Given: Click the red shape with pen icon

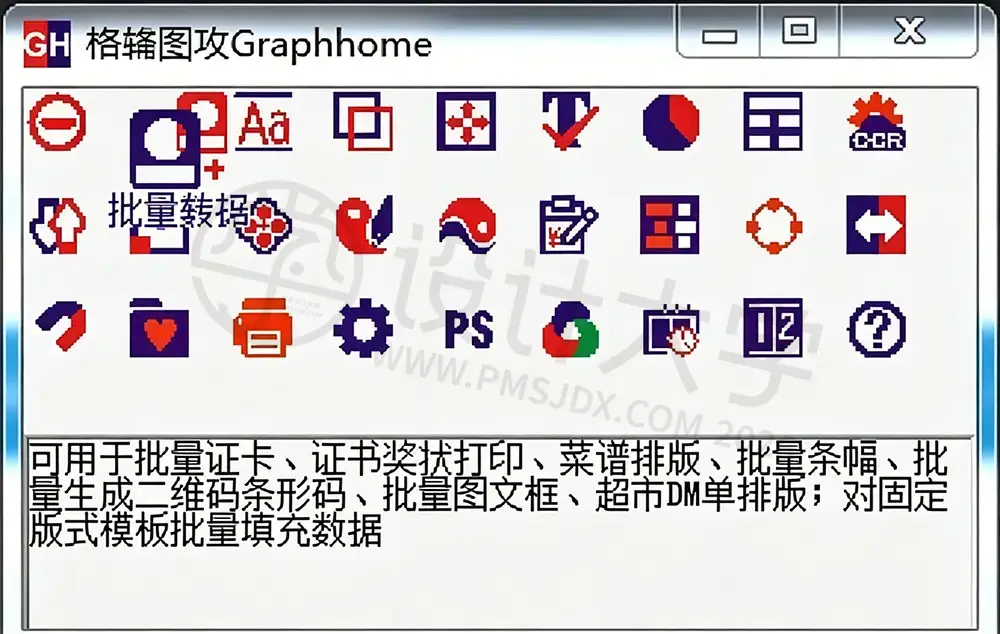Looking at the screenshot, I should (x=364, y=225).
